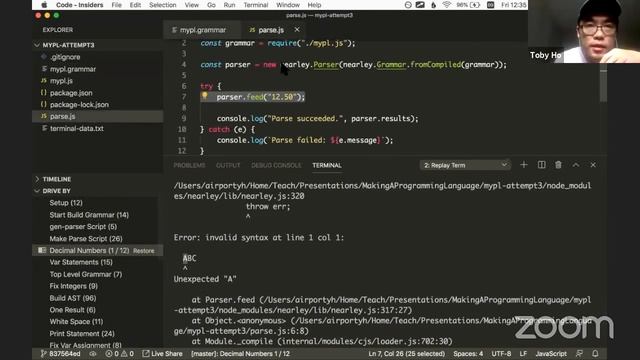Click the [master]: Decimal Numbers status item
640x360 pixels.
(x=240, y=353)
